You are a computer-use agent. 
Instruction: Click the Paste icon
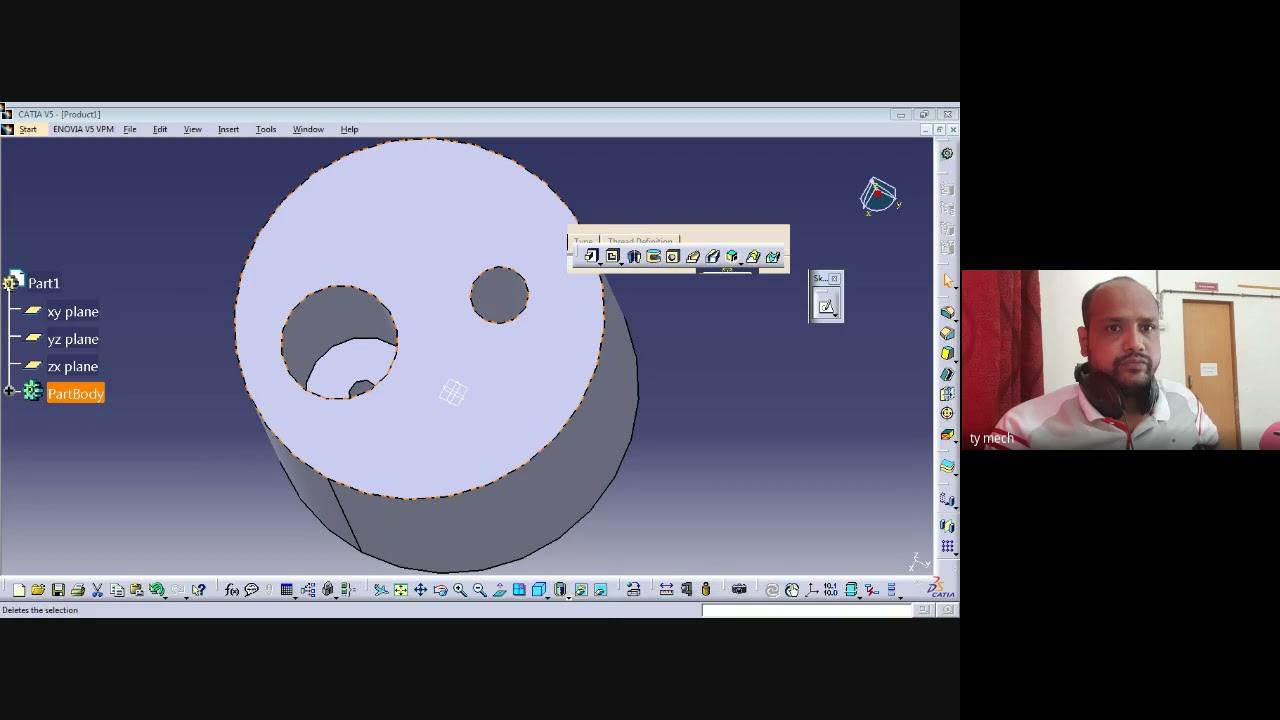tap(137, 590)
